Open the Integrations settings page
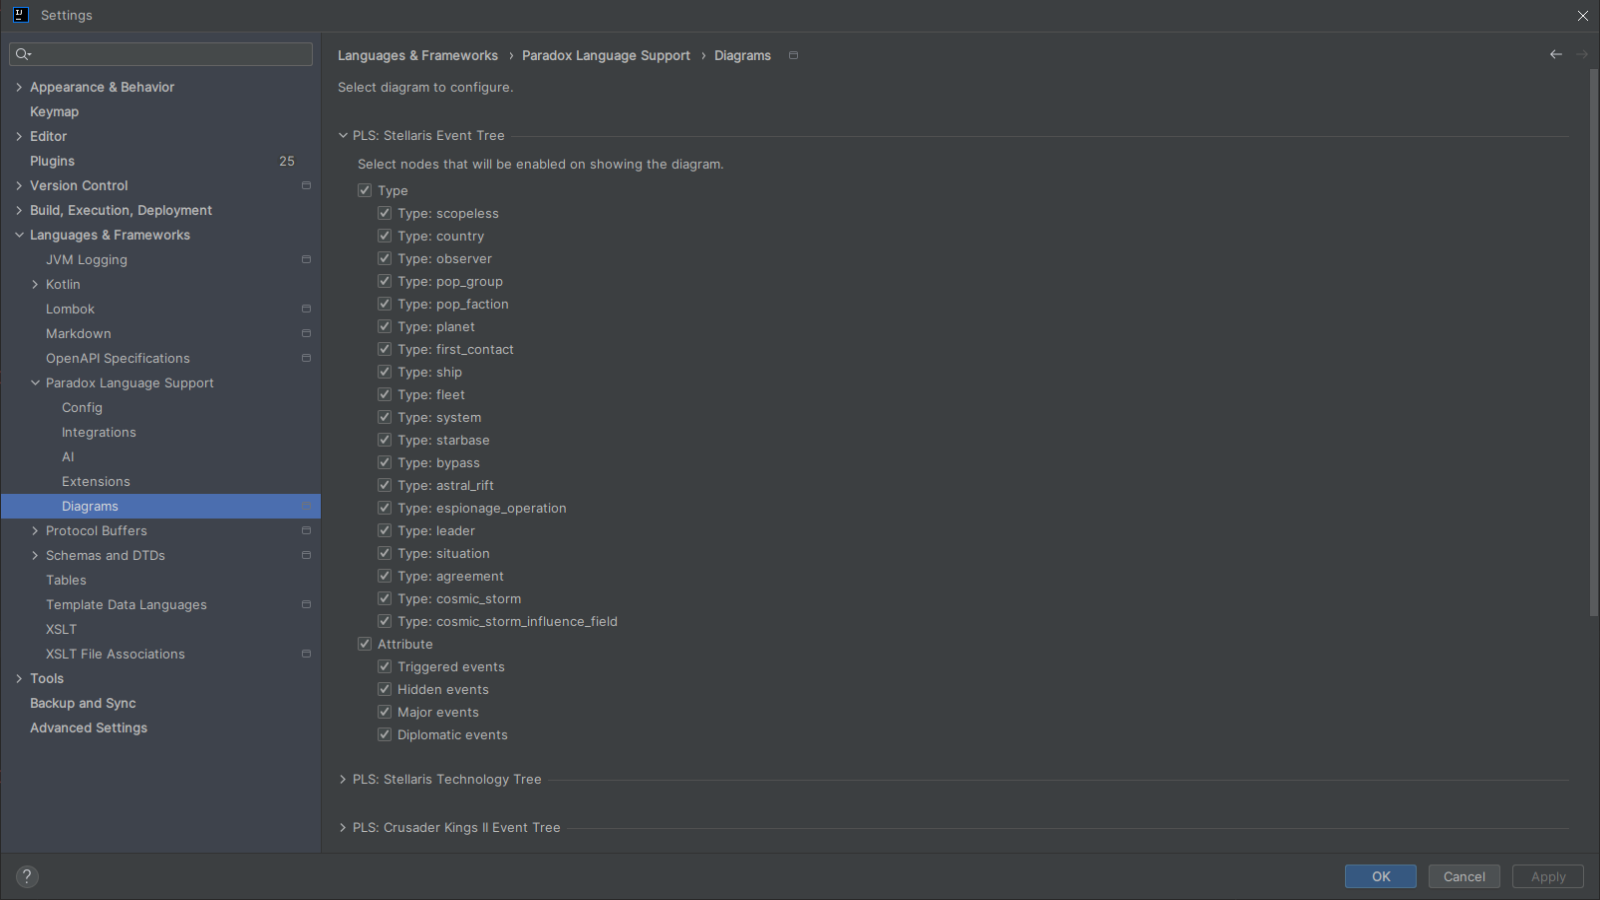The width and height of the screenshot is (1600, 900). [x=99, y=433]
